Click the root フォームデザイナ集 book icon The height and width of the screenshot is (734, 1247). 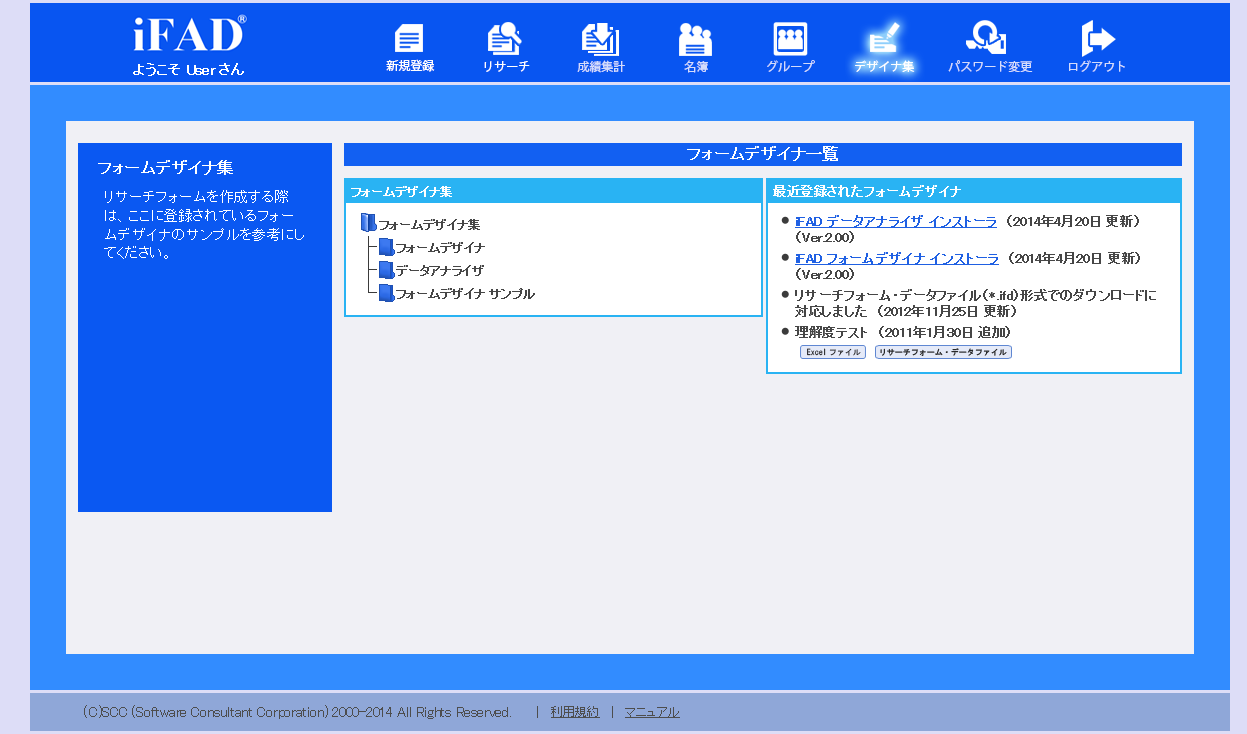[x=368, y=223]
